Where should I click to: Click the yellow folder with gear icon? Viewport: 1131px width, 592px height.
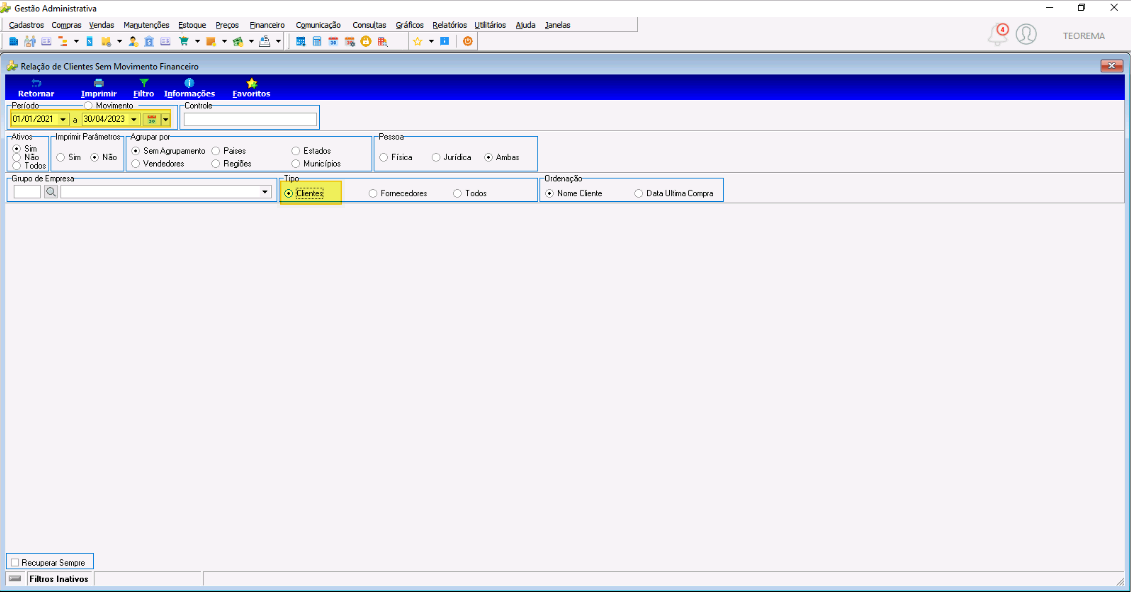tap(106, 41)
